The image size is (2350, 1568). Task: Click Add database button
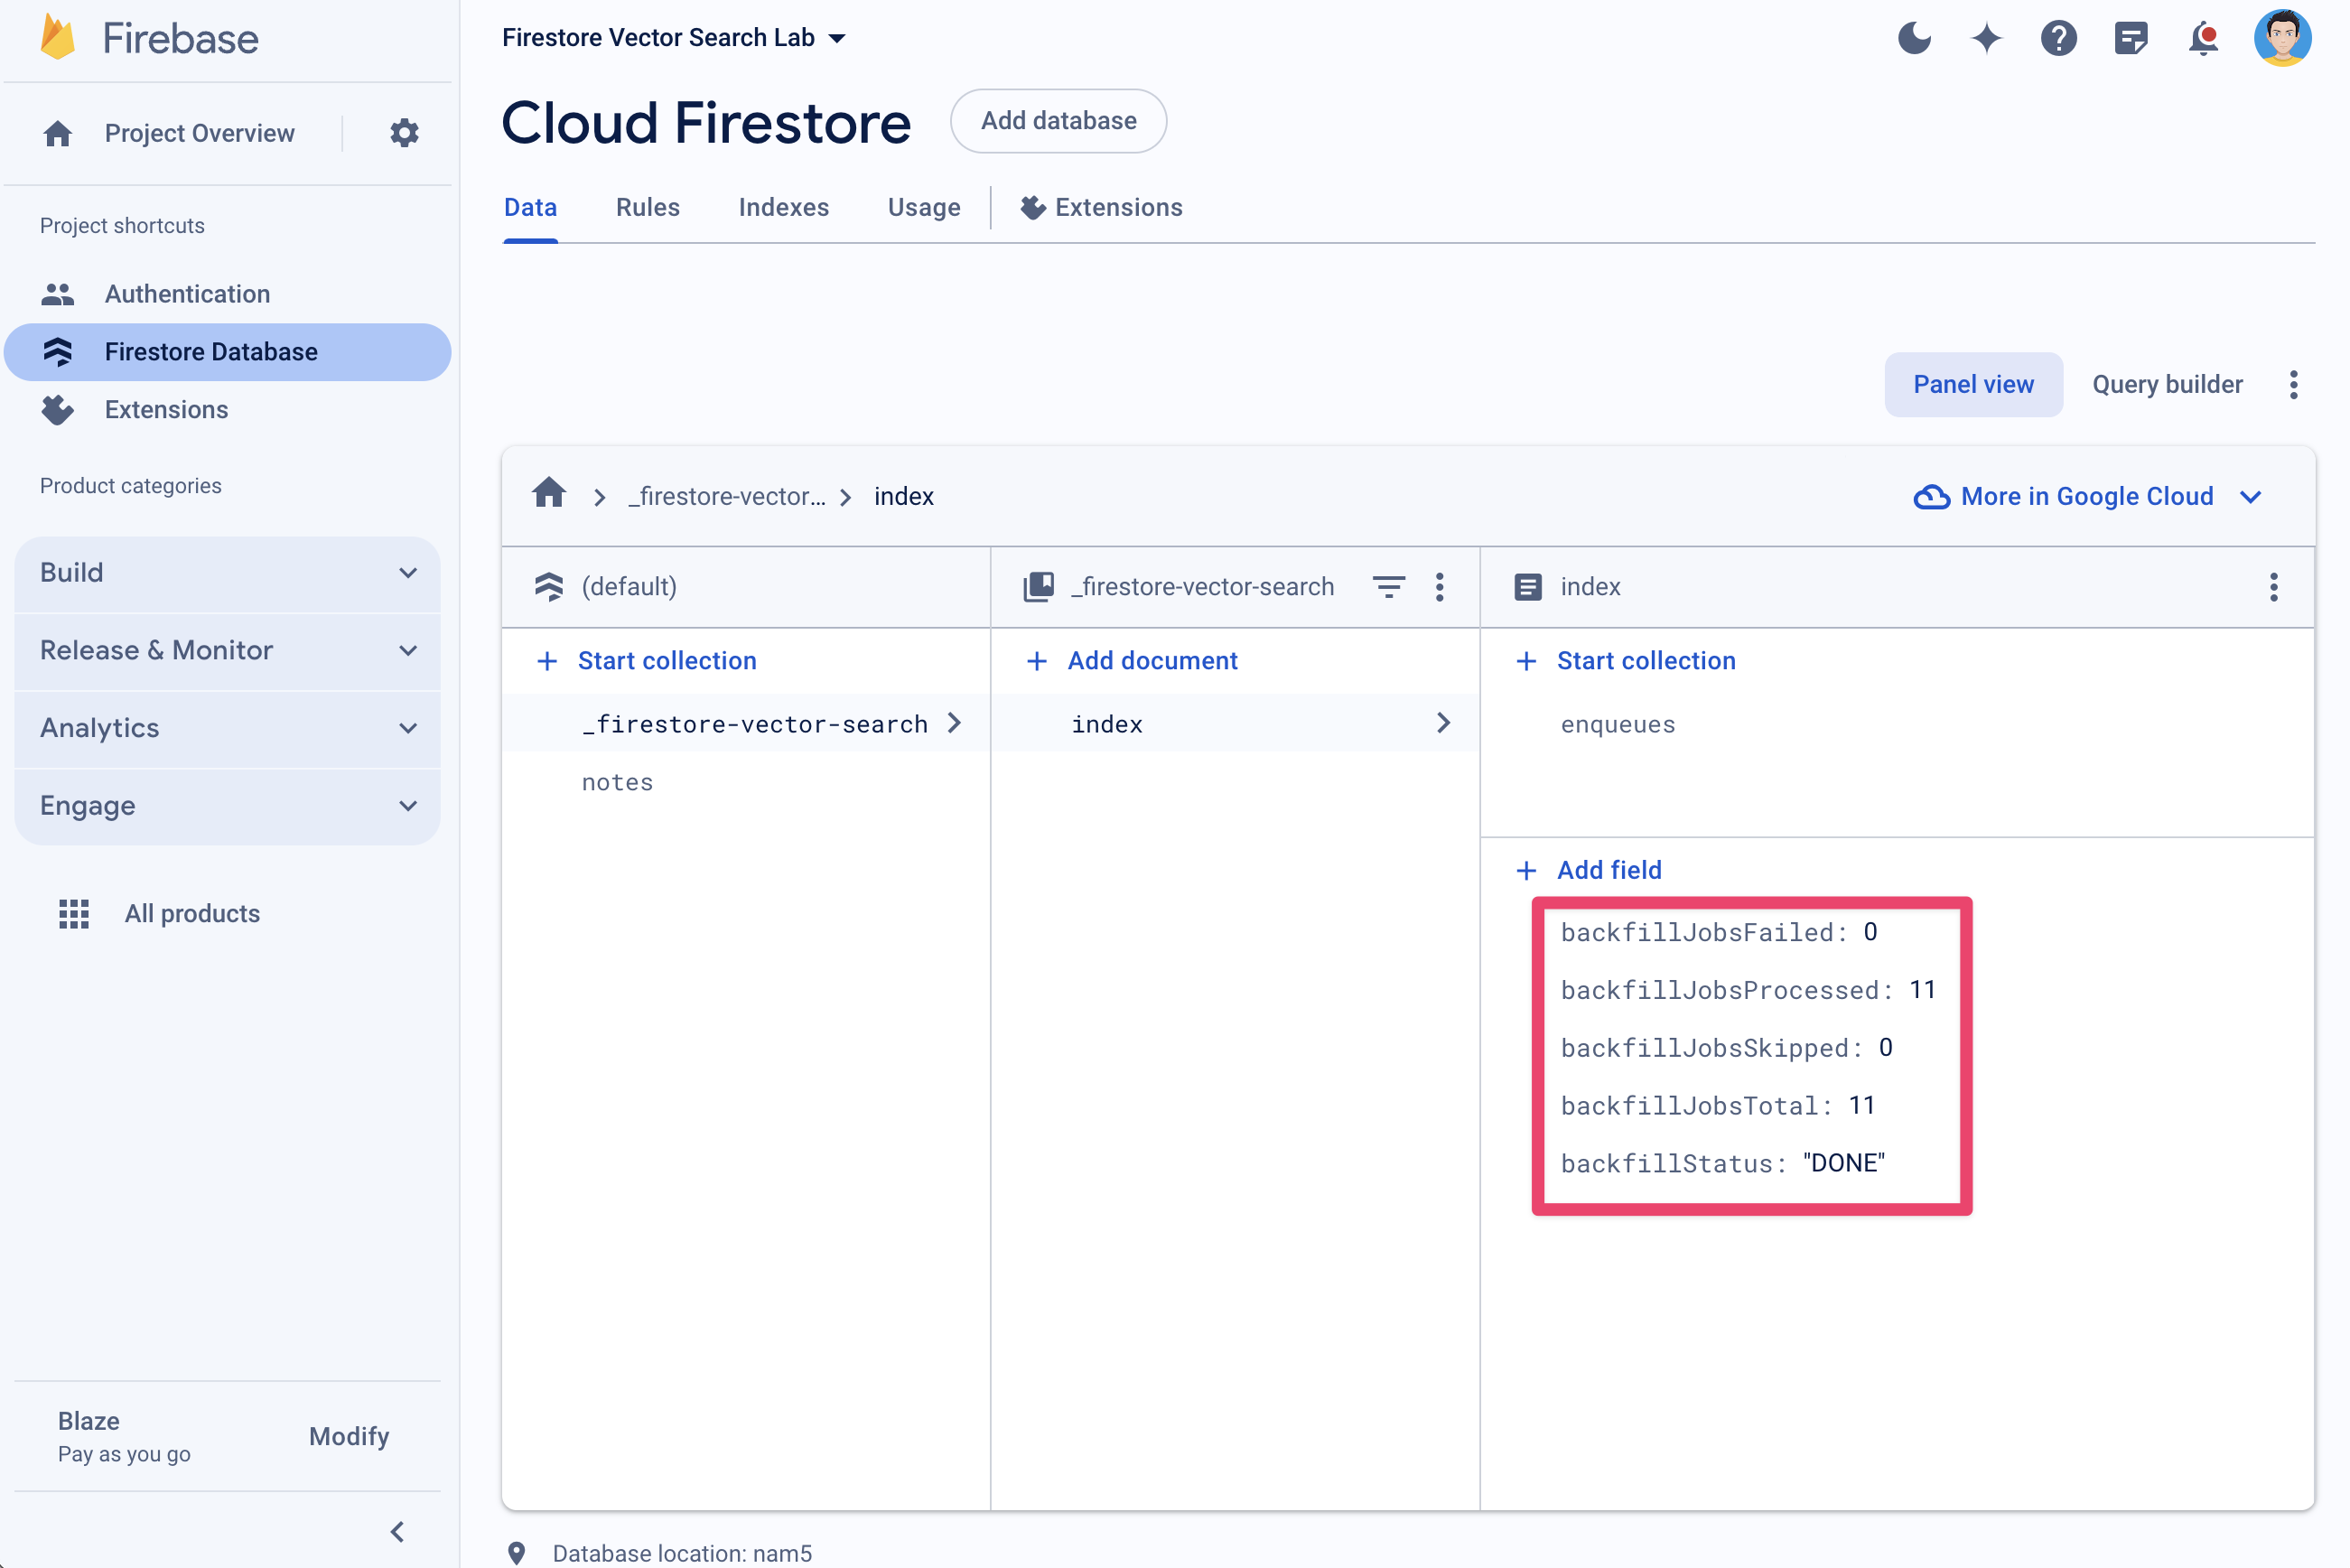click(x=1057, y=121)
